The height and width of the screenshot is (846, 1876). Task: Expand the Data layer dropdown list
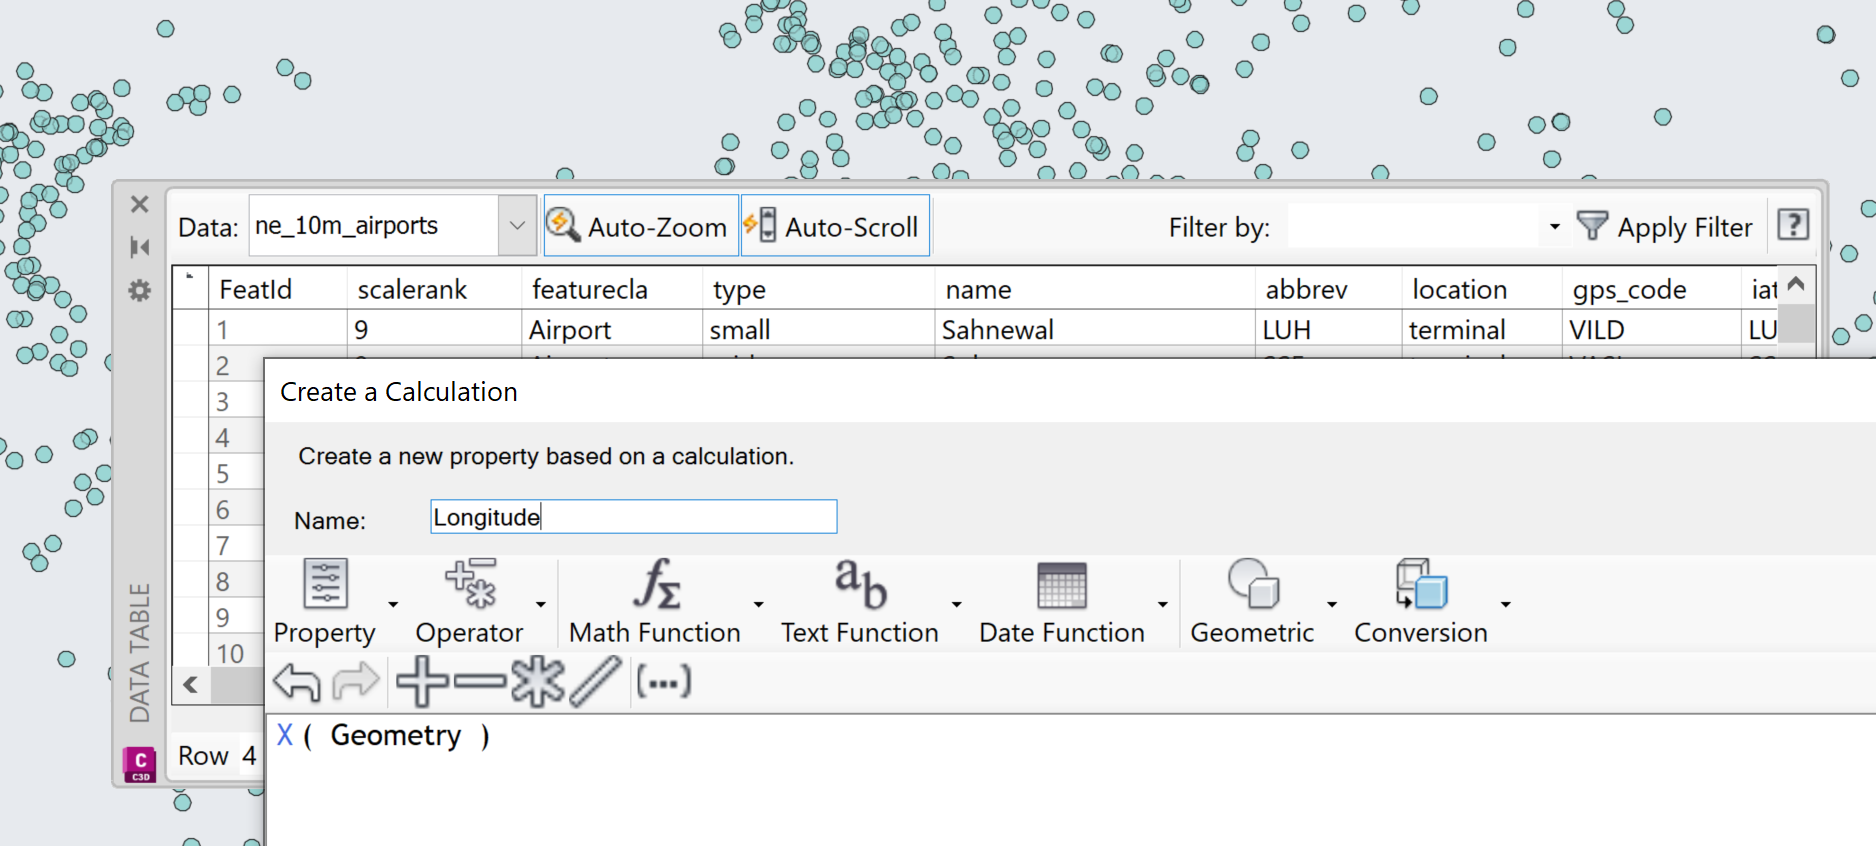[x=517, y=226]
